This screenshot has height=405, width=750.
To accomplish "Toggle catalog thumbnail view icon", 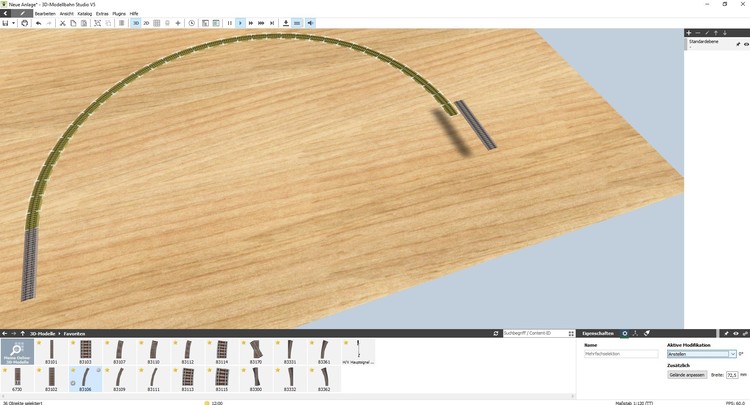I will [571, 333].
